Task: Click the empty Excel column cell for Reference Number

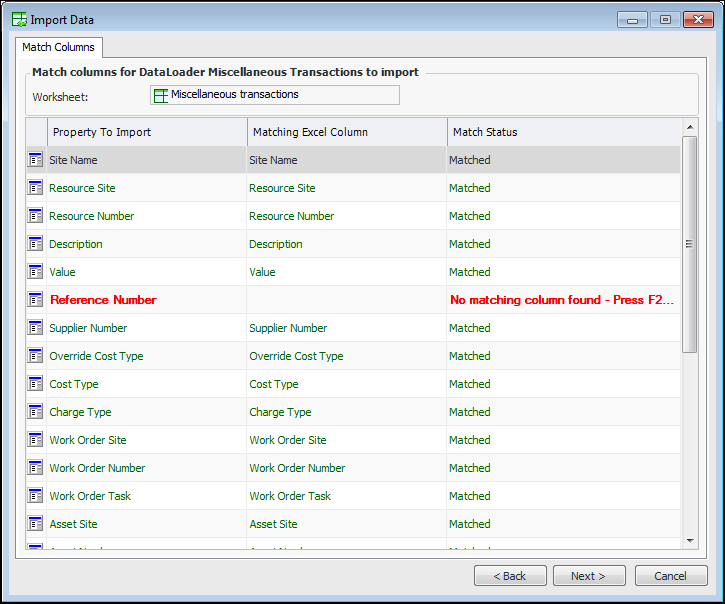Action: 346,300
